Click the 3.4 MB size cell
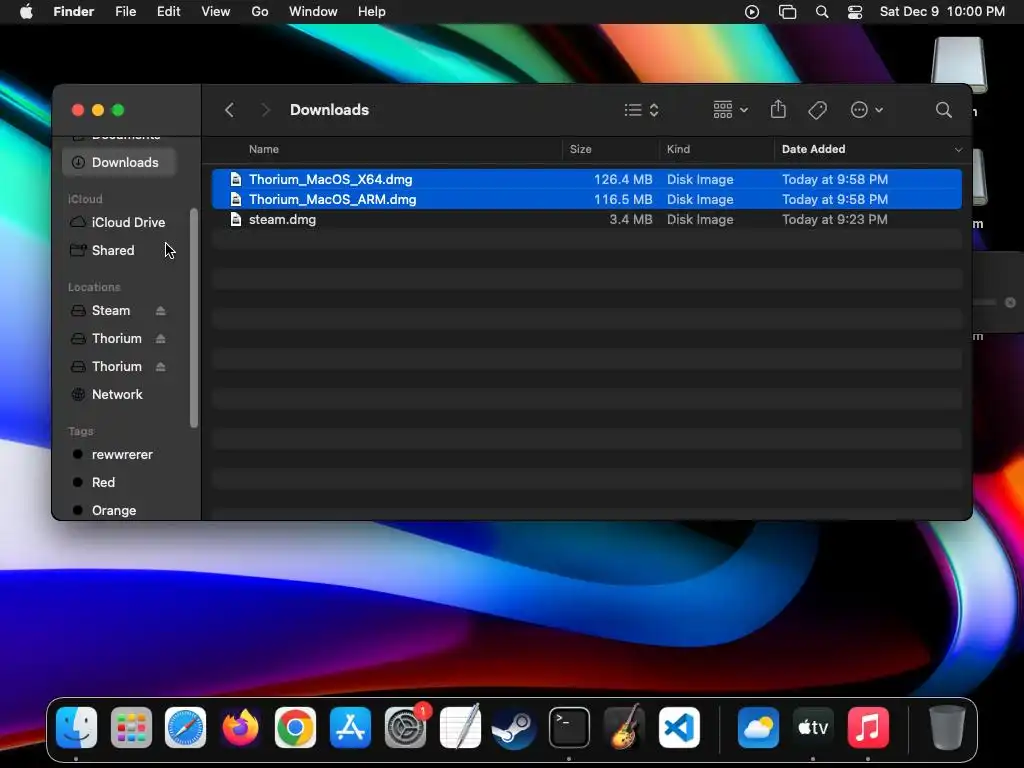 tap(630, 220)
